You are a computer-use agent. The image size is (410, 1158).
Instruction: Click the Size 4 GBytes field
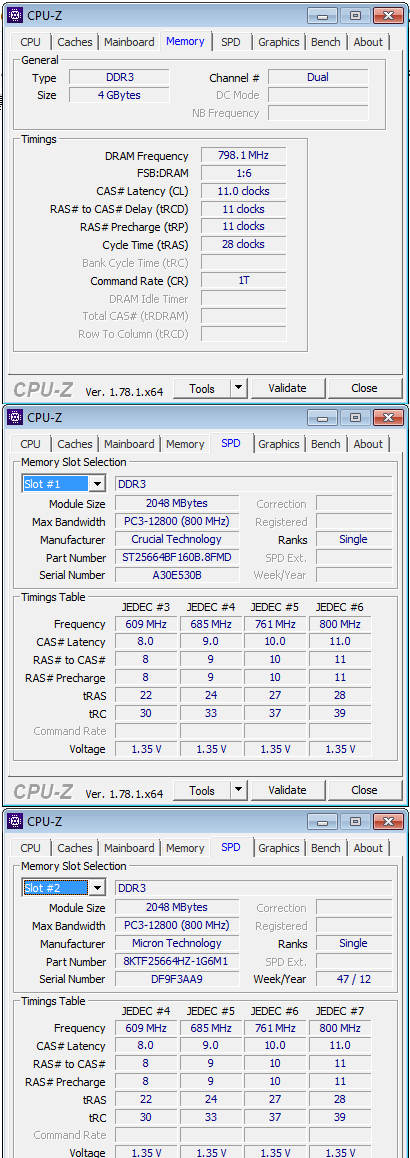119,95
